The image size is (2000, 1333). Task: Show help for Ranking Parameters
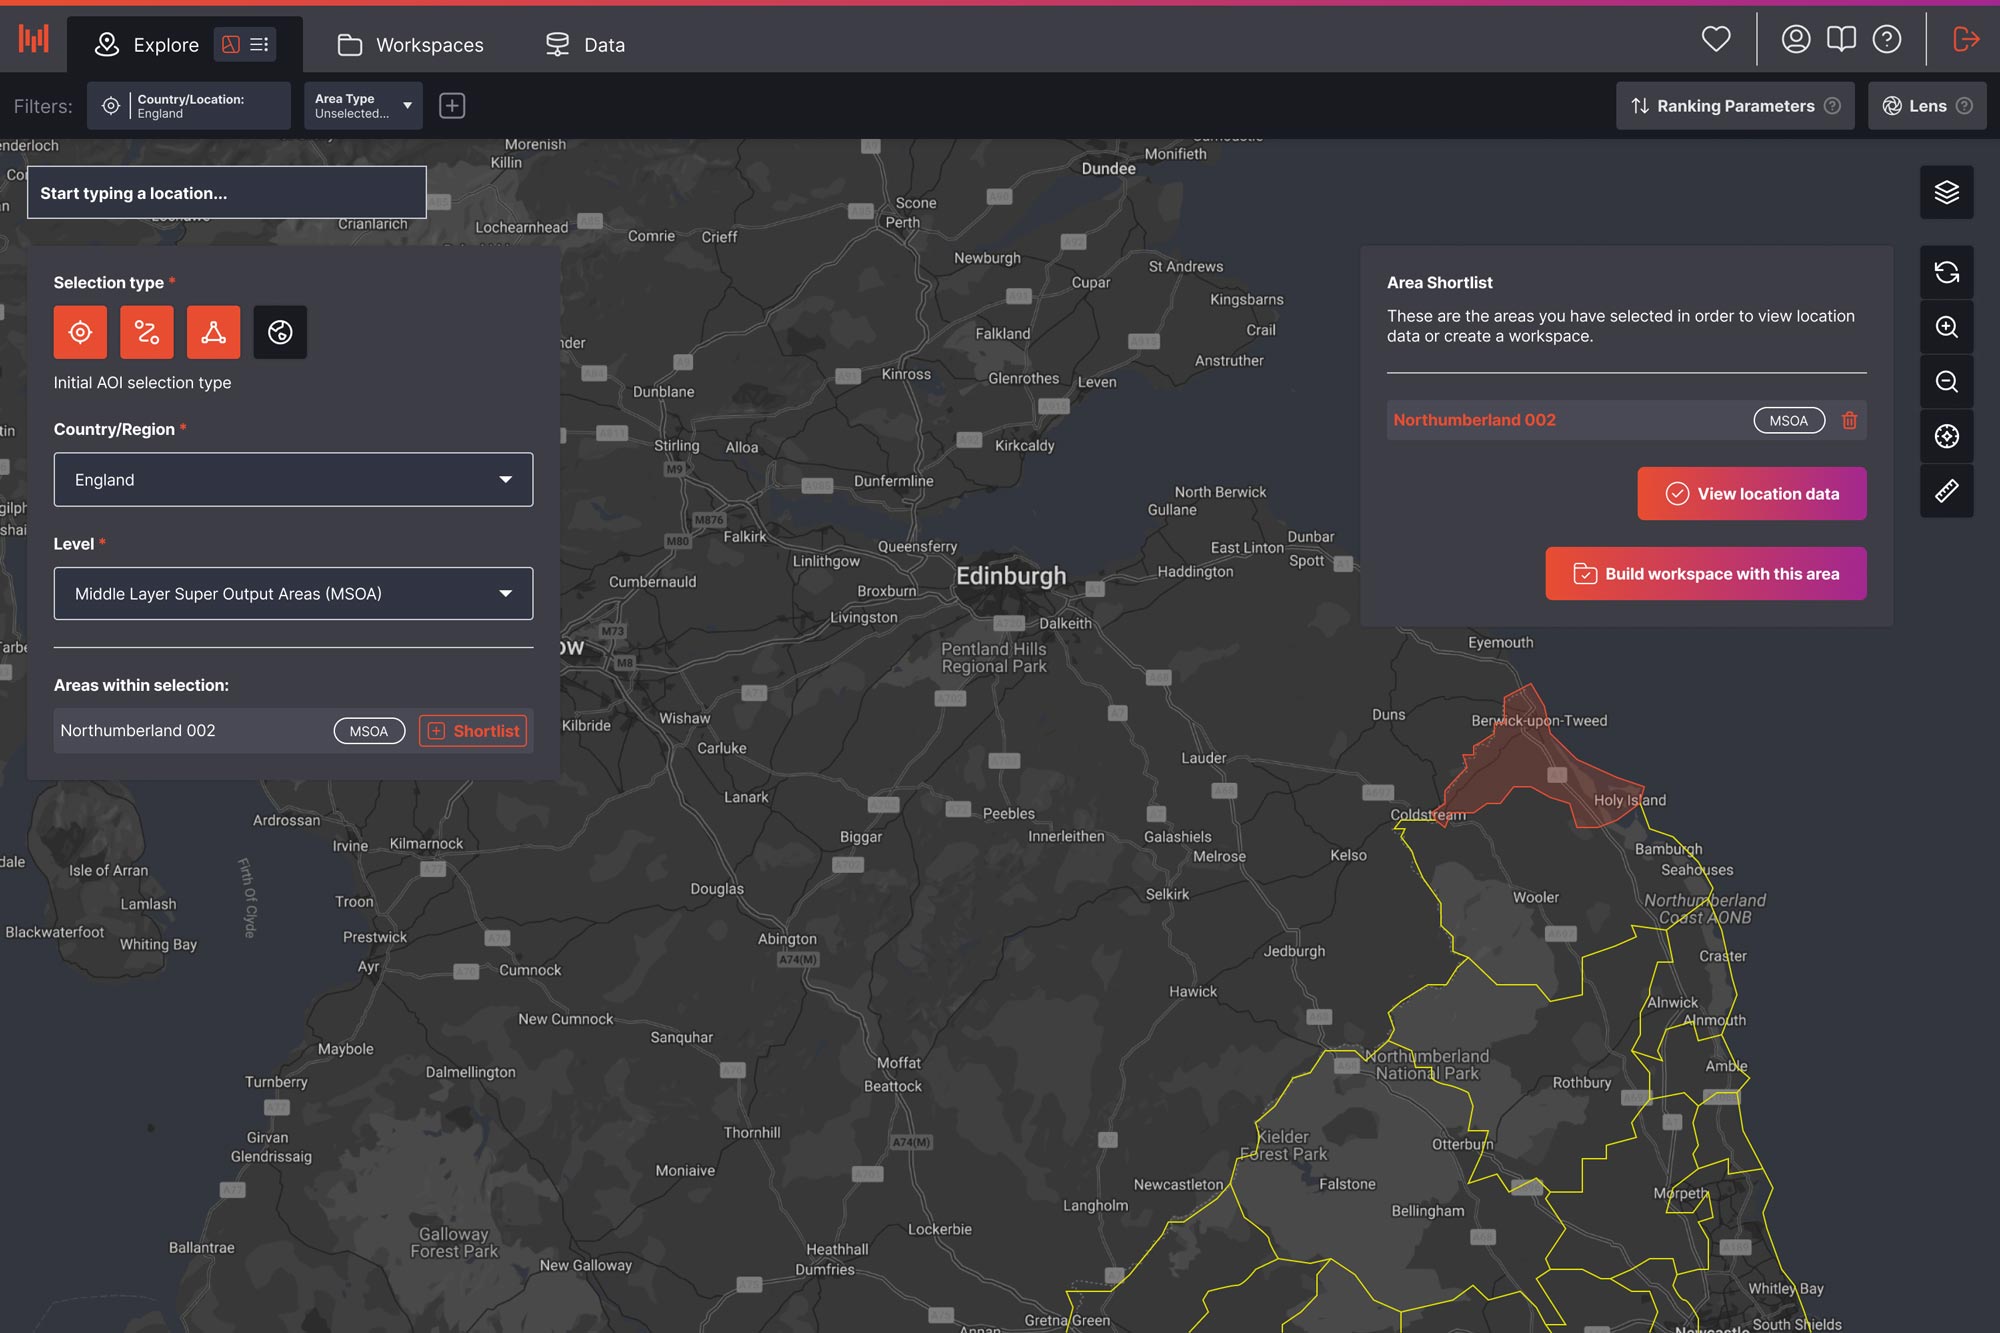pos(1832,106)
